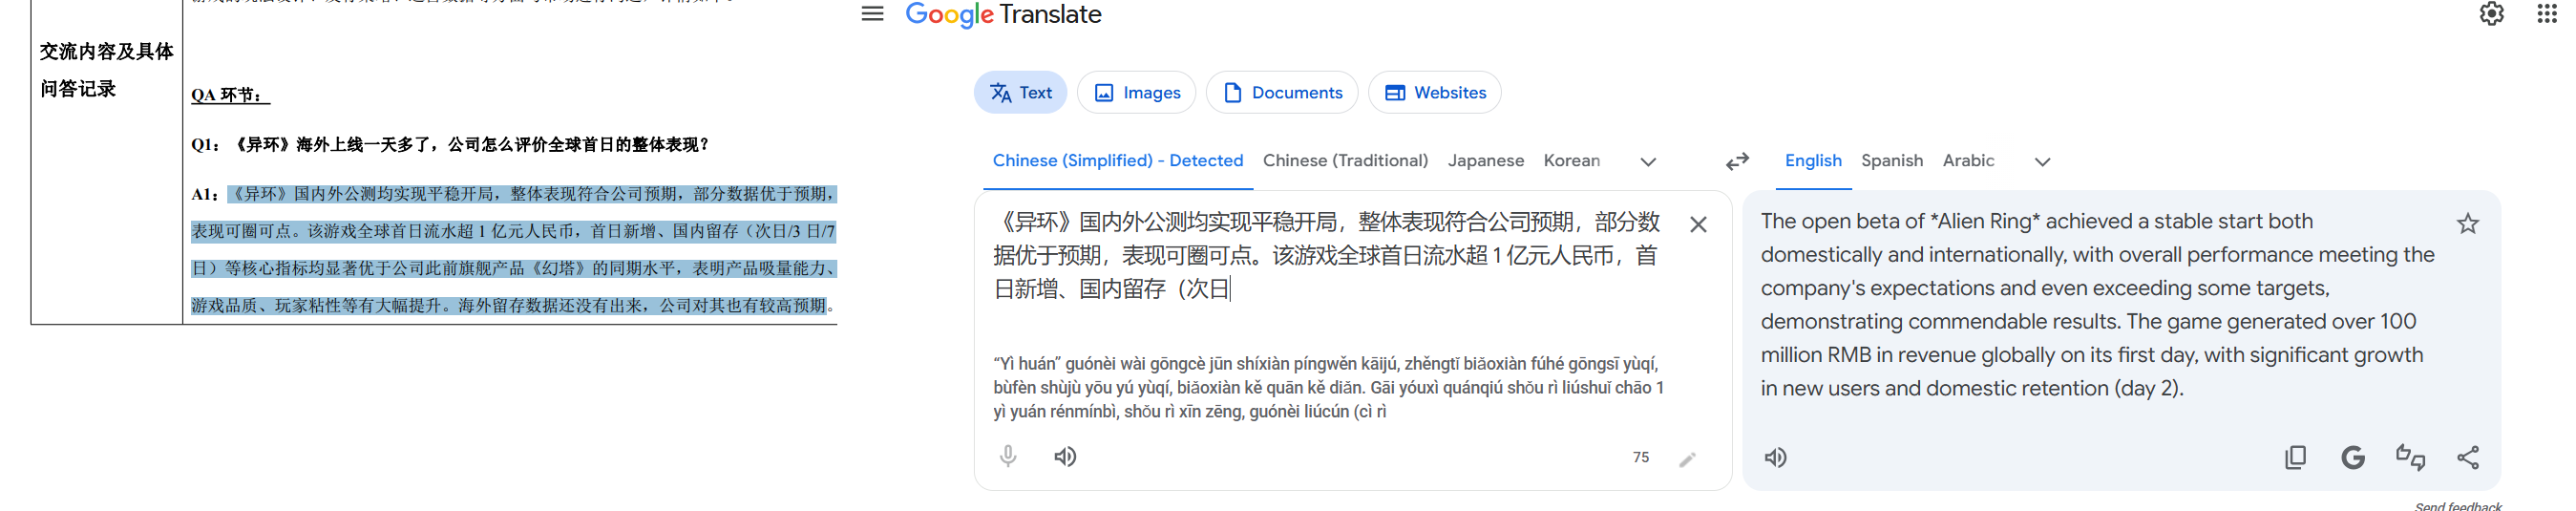Choose Japanese as source language
Viewport: 2576px width, 511px height.
click(1485, 160)
